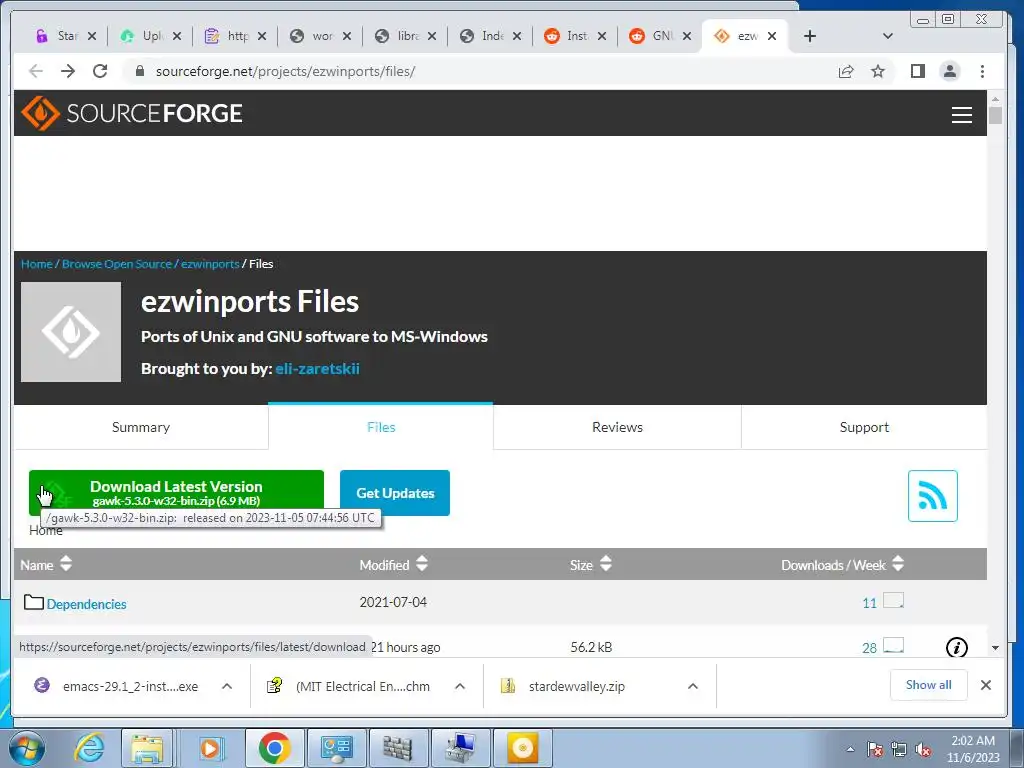Launch Internet Explorer from taskbar
This screenshot has width=1024, height=768.
coord(89,748)
